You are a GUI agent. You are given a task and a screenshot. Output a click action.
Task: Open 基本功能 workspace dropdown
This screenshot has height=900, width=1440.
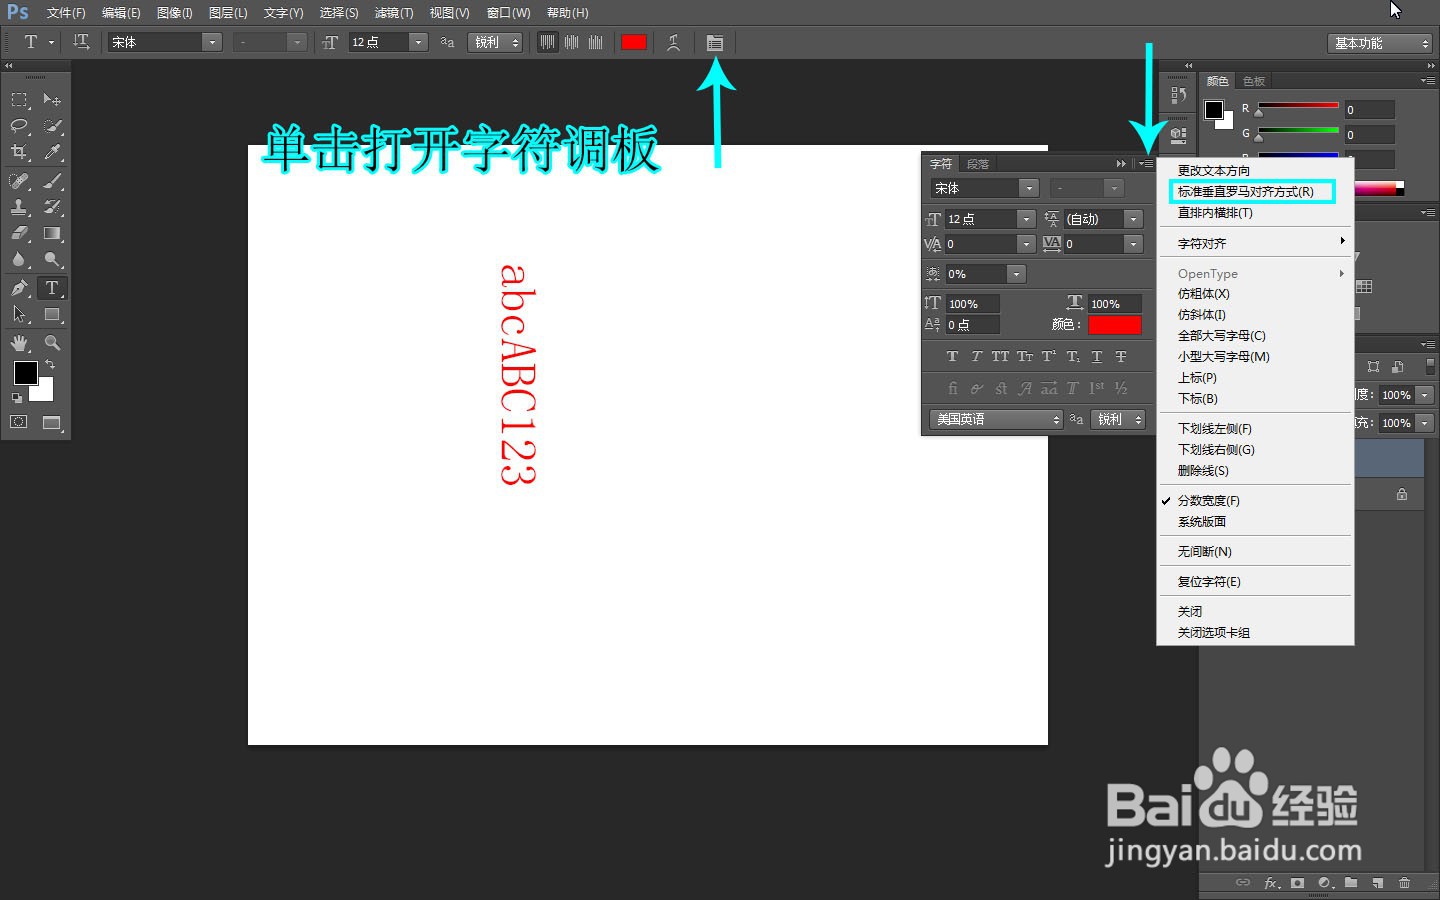tap(1381, 43)
